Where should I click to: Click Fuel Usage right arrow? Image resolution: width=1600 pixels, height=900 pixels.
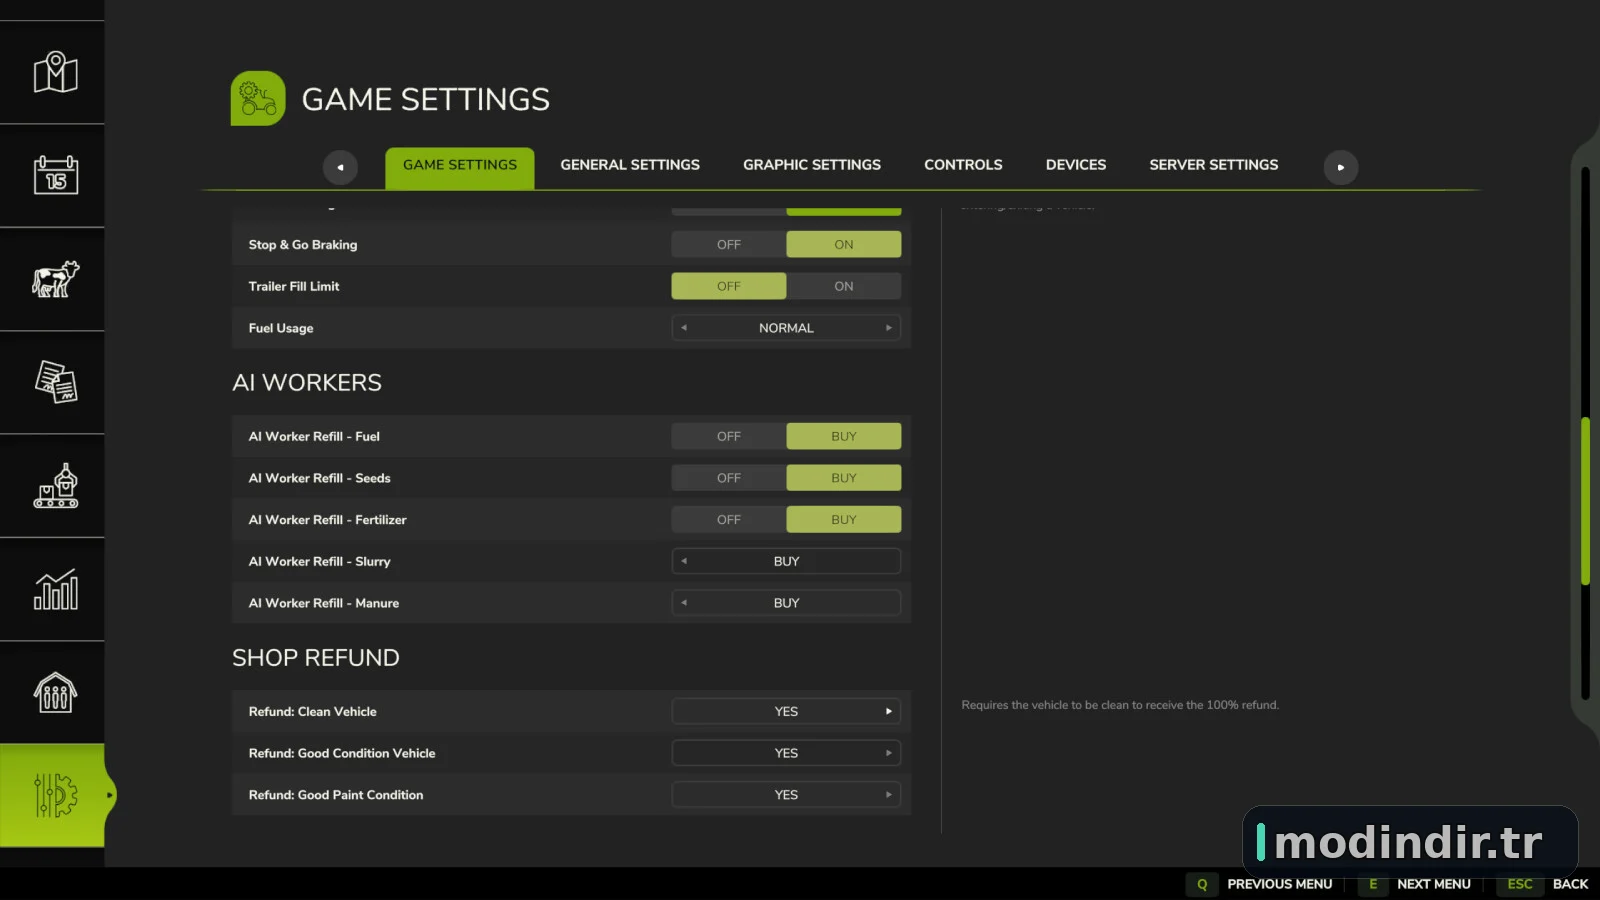(889, 328)
